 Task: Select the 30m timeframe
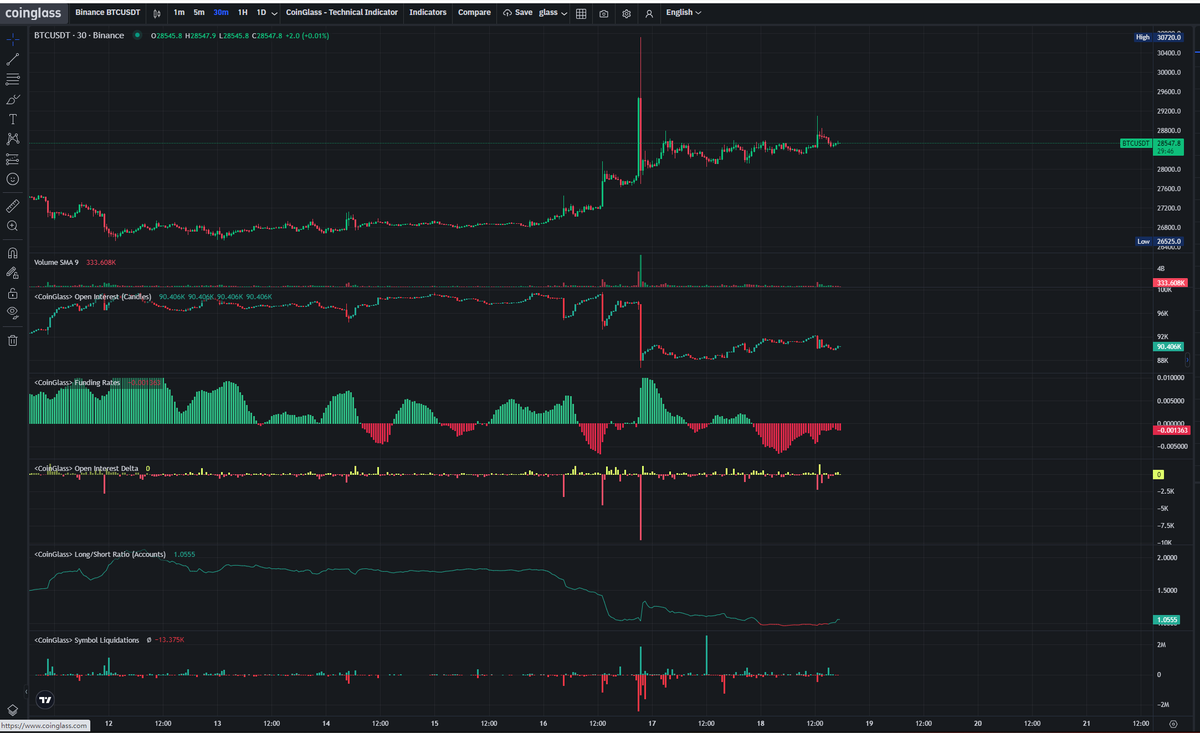(x=220, y=13)
